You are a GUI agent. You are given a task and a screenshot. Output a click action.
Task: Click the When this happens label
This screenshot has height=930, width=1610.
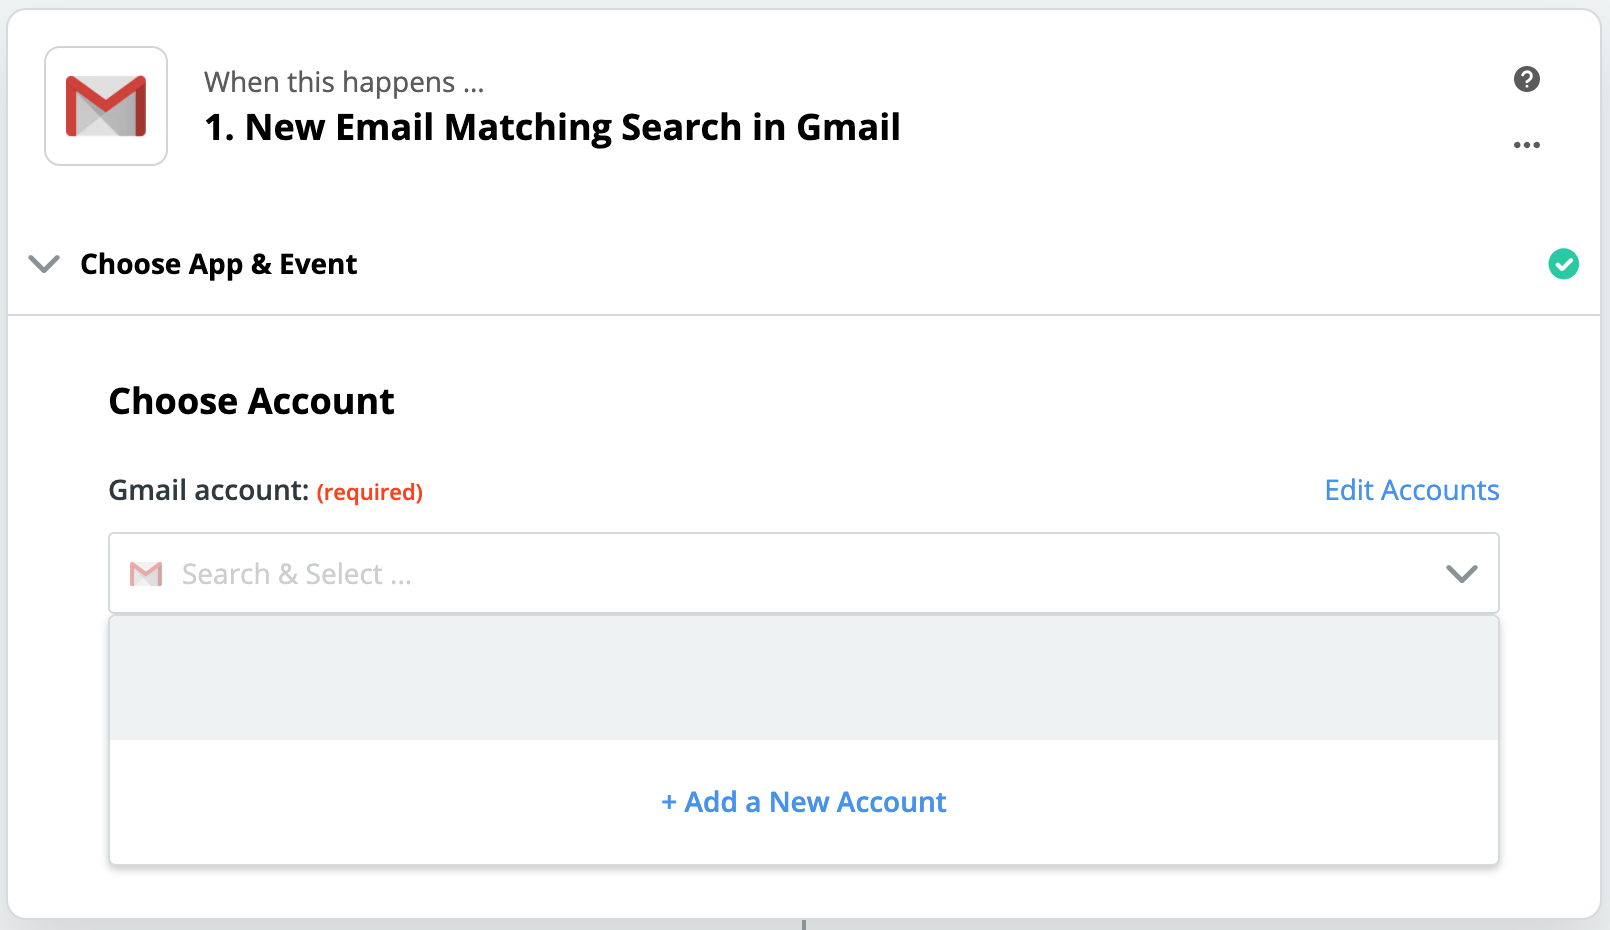click(x=344, y=82)
